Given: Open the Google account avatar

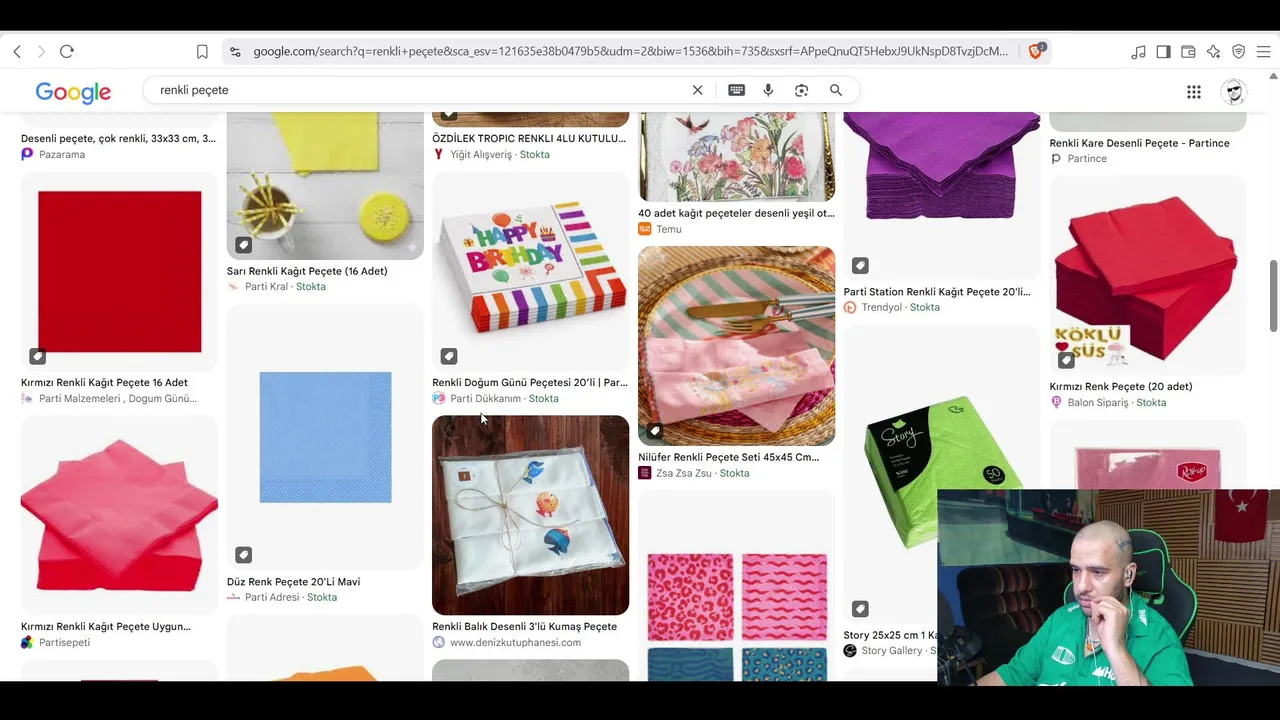Looking at the screenshot, I should pos(1234,92).
